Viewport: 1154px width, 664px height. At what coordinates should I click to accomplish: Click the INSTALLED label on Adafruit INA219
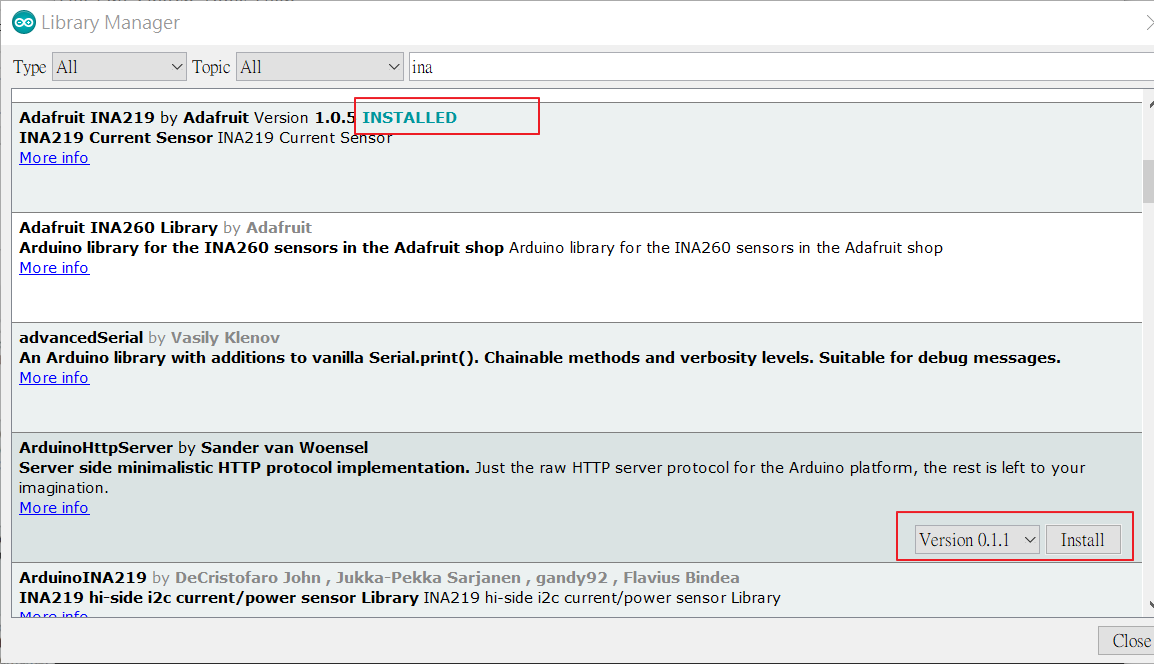click(x=408, y=117)
